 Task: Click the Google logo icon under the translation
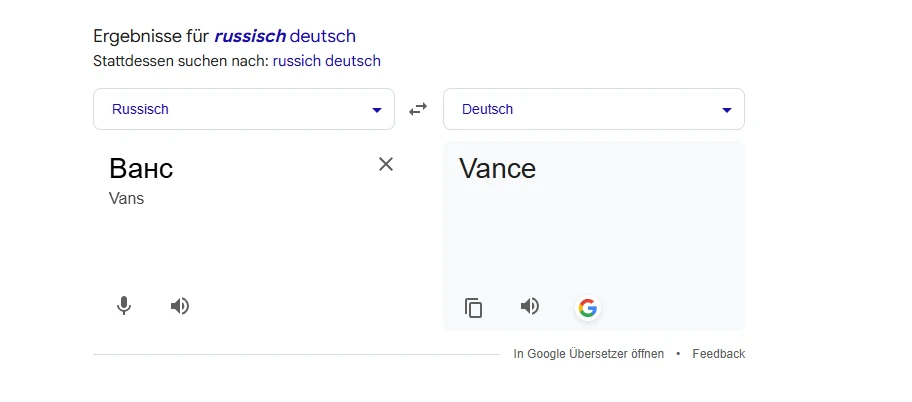point(588,308)
